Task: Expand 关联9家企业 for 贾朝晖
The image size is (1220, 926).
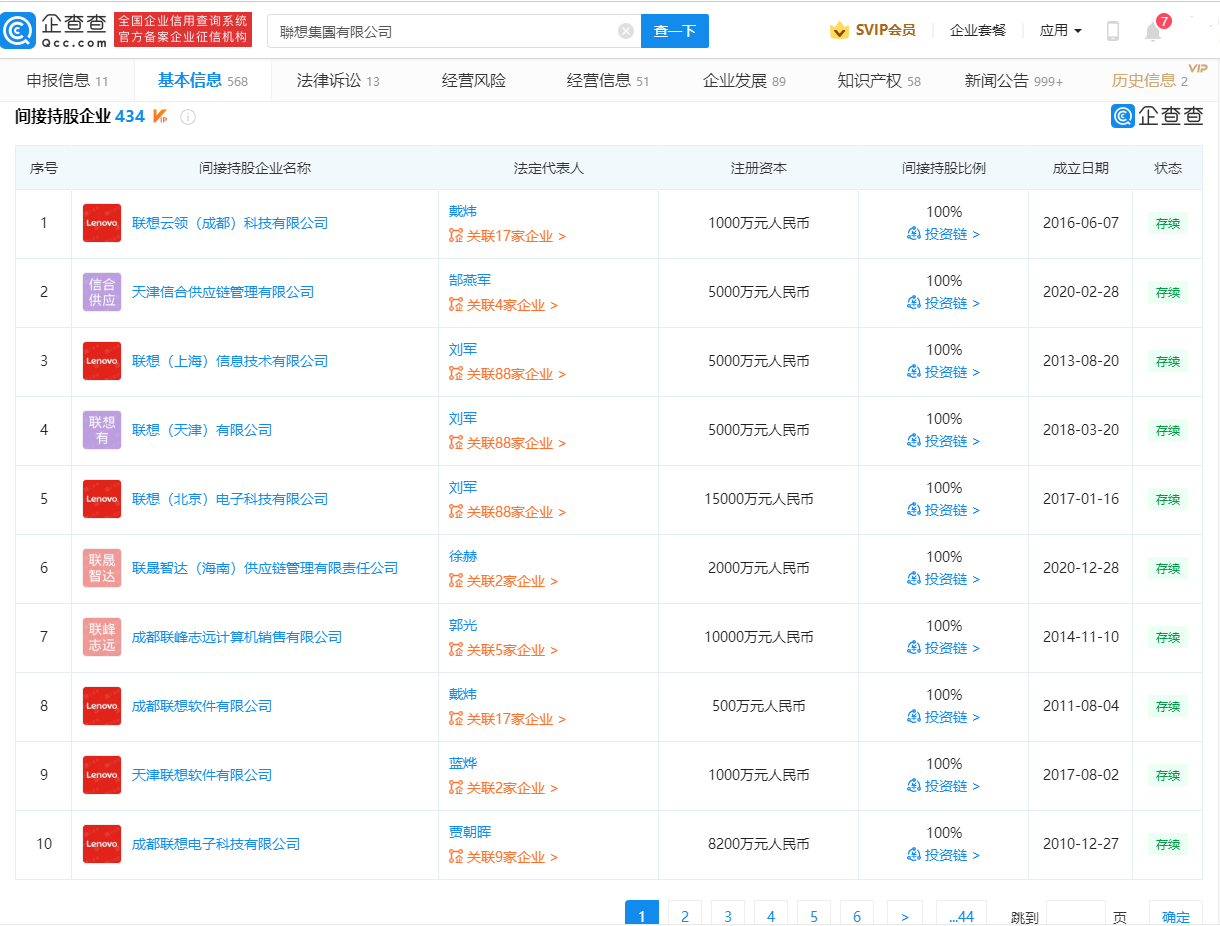Action: point(503,857)
